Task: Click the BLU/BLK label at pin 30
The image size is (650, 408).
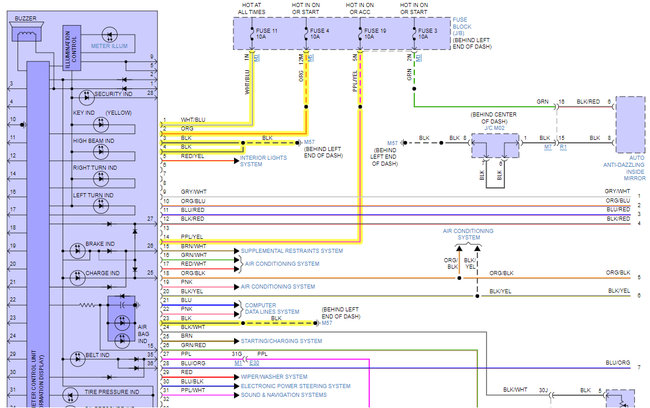Action: pos(192,381)
